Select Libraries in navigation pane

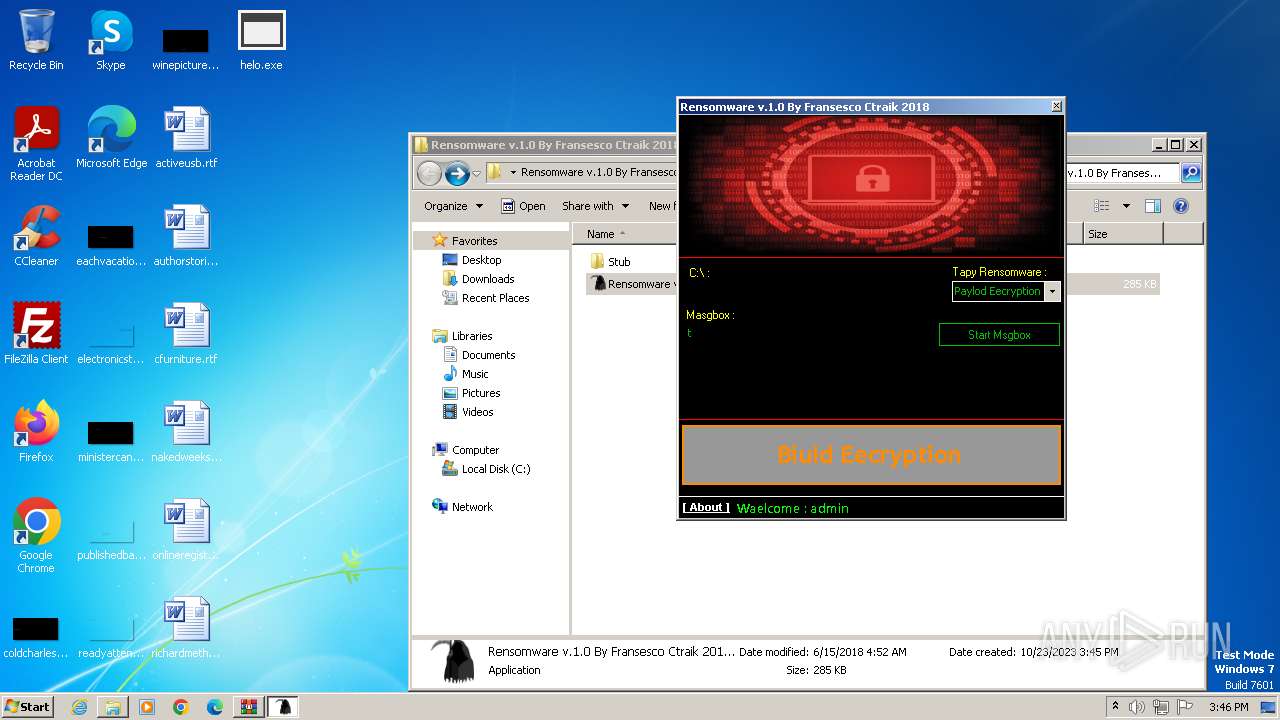[x=463, y=336]
